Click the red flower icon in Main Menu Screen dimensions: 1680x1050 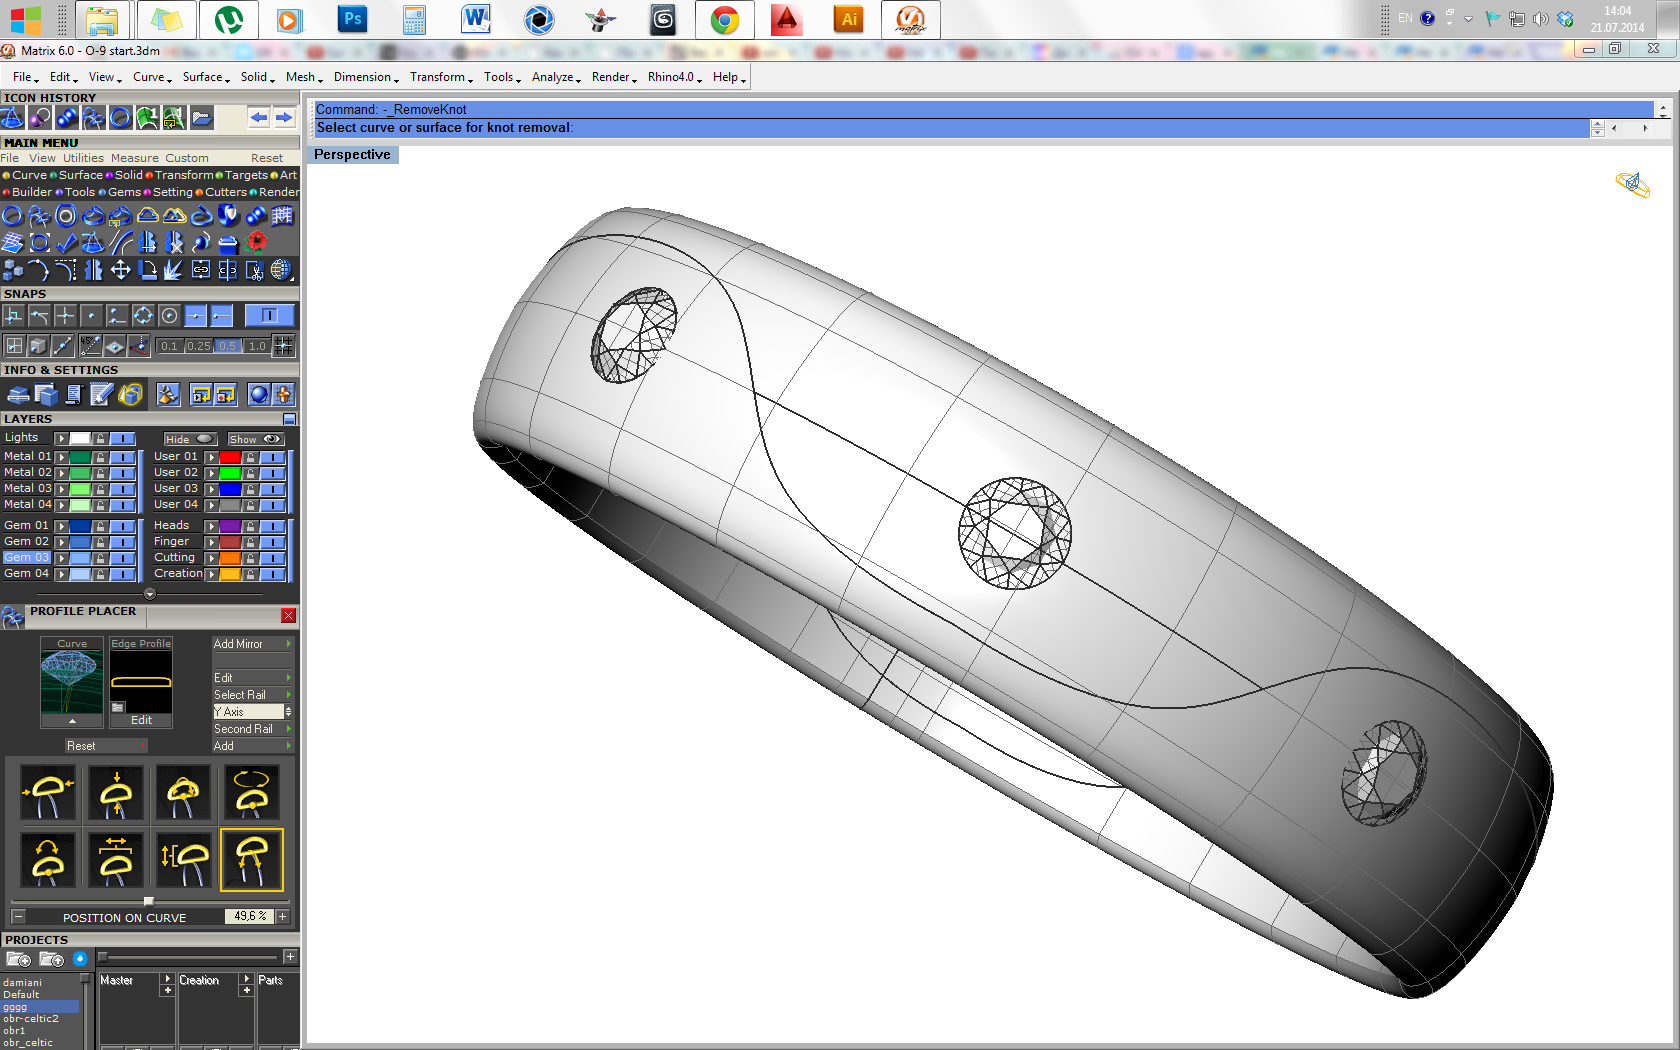point(256,242)
